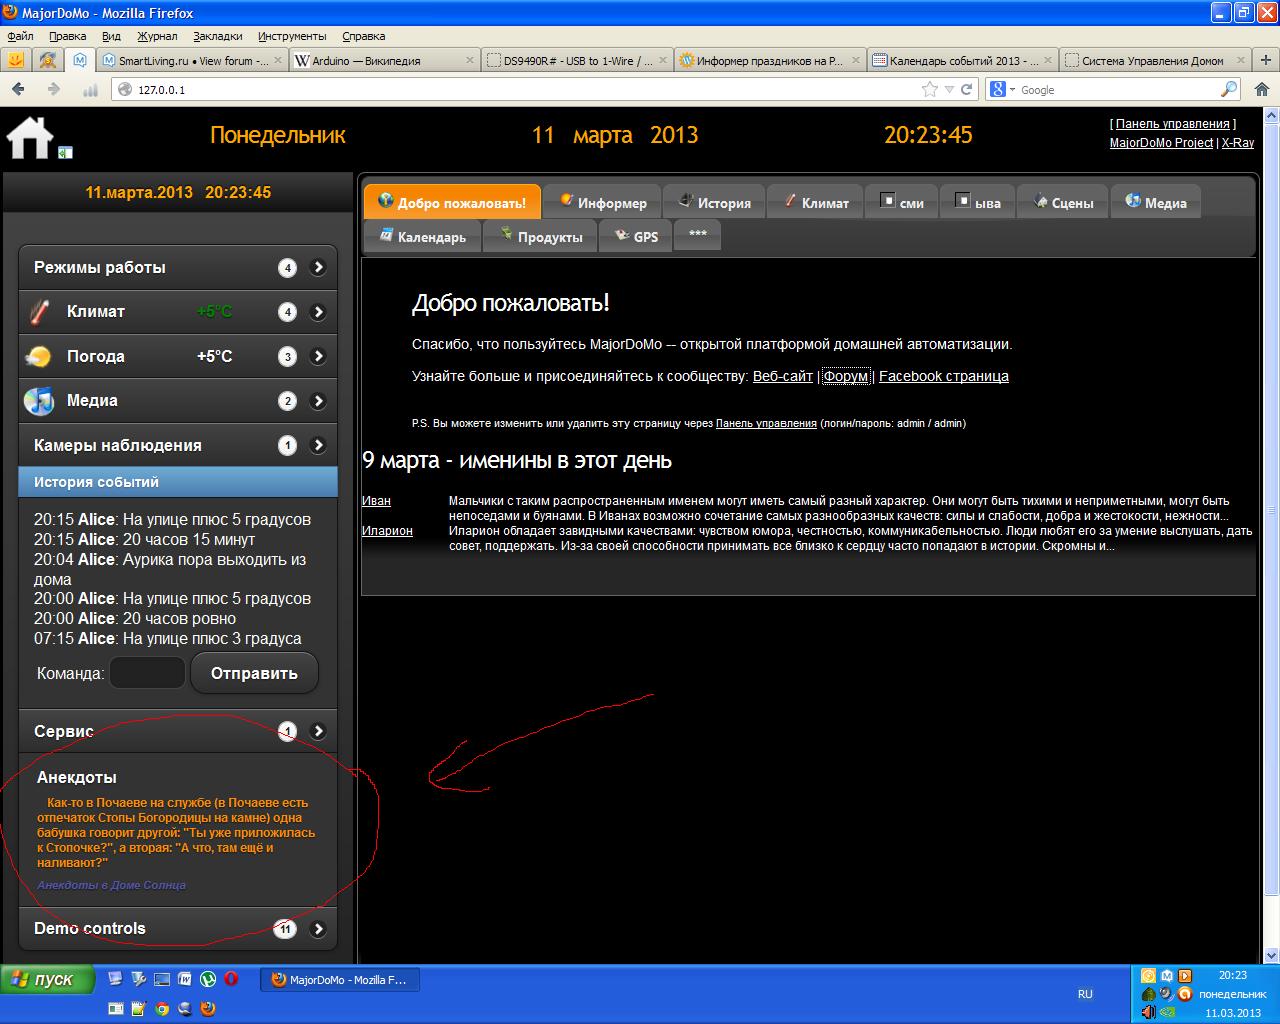Expand the Demo controls section
This screenshot has height=1024, width=1280.
(318, 929)
